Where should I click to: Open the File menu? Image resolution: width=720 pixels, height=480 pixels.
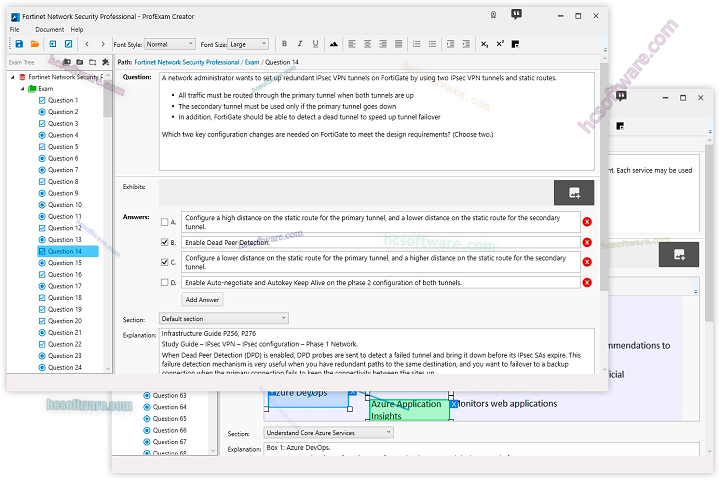(x=15, y=29)
